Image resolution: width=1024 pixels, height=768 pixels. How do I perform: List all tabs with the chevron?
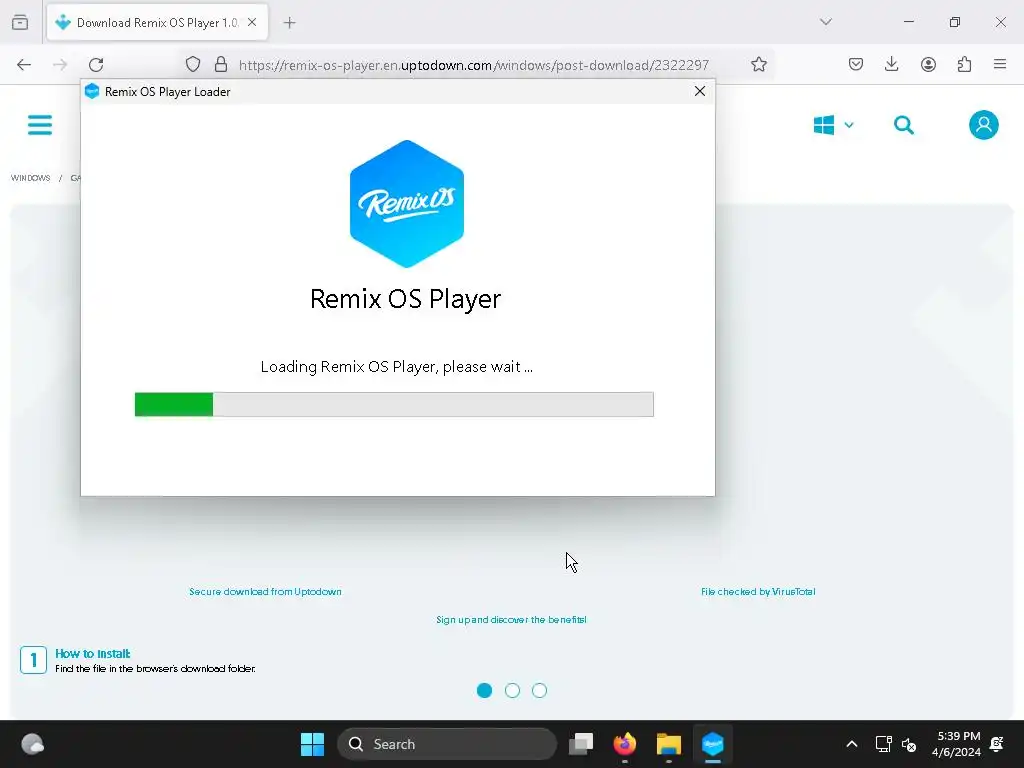825,22
